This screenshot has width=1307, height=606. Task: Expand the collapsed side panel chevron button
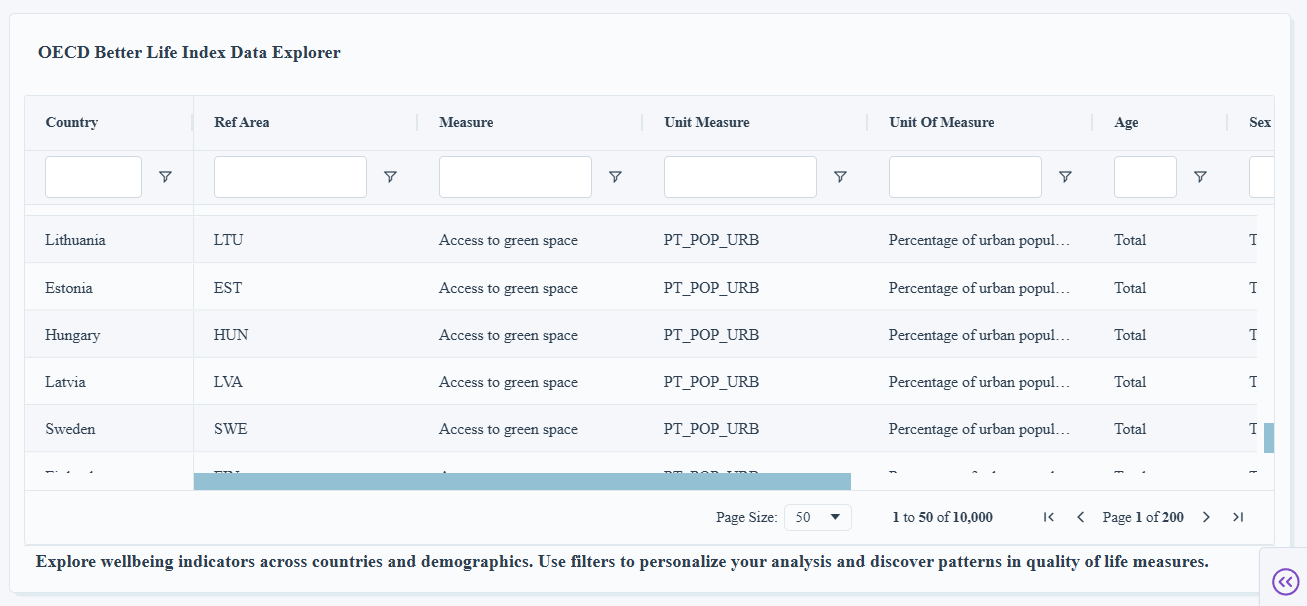click(x=1284, y=581)
